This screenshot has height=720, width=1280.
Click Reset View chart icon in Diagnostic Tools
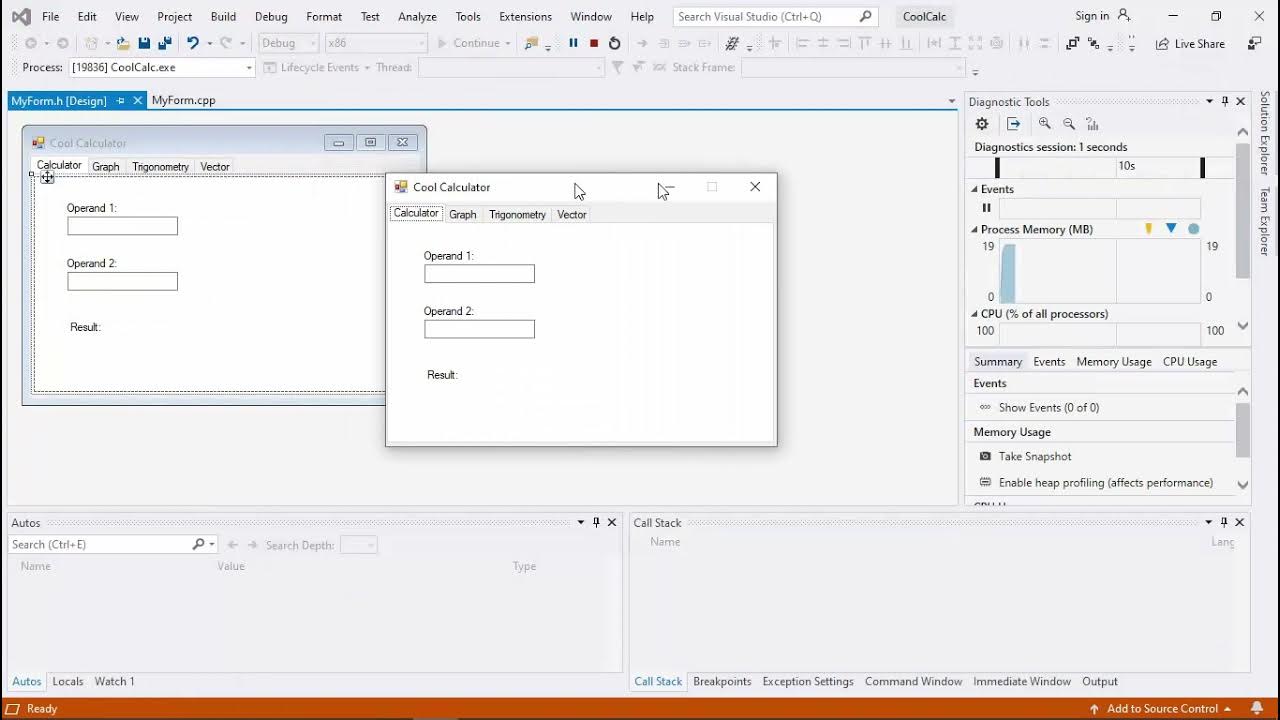click(1092, 124)
